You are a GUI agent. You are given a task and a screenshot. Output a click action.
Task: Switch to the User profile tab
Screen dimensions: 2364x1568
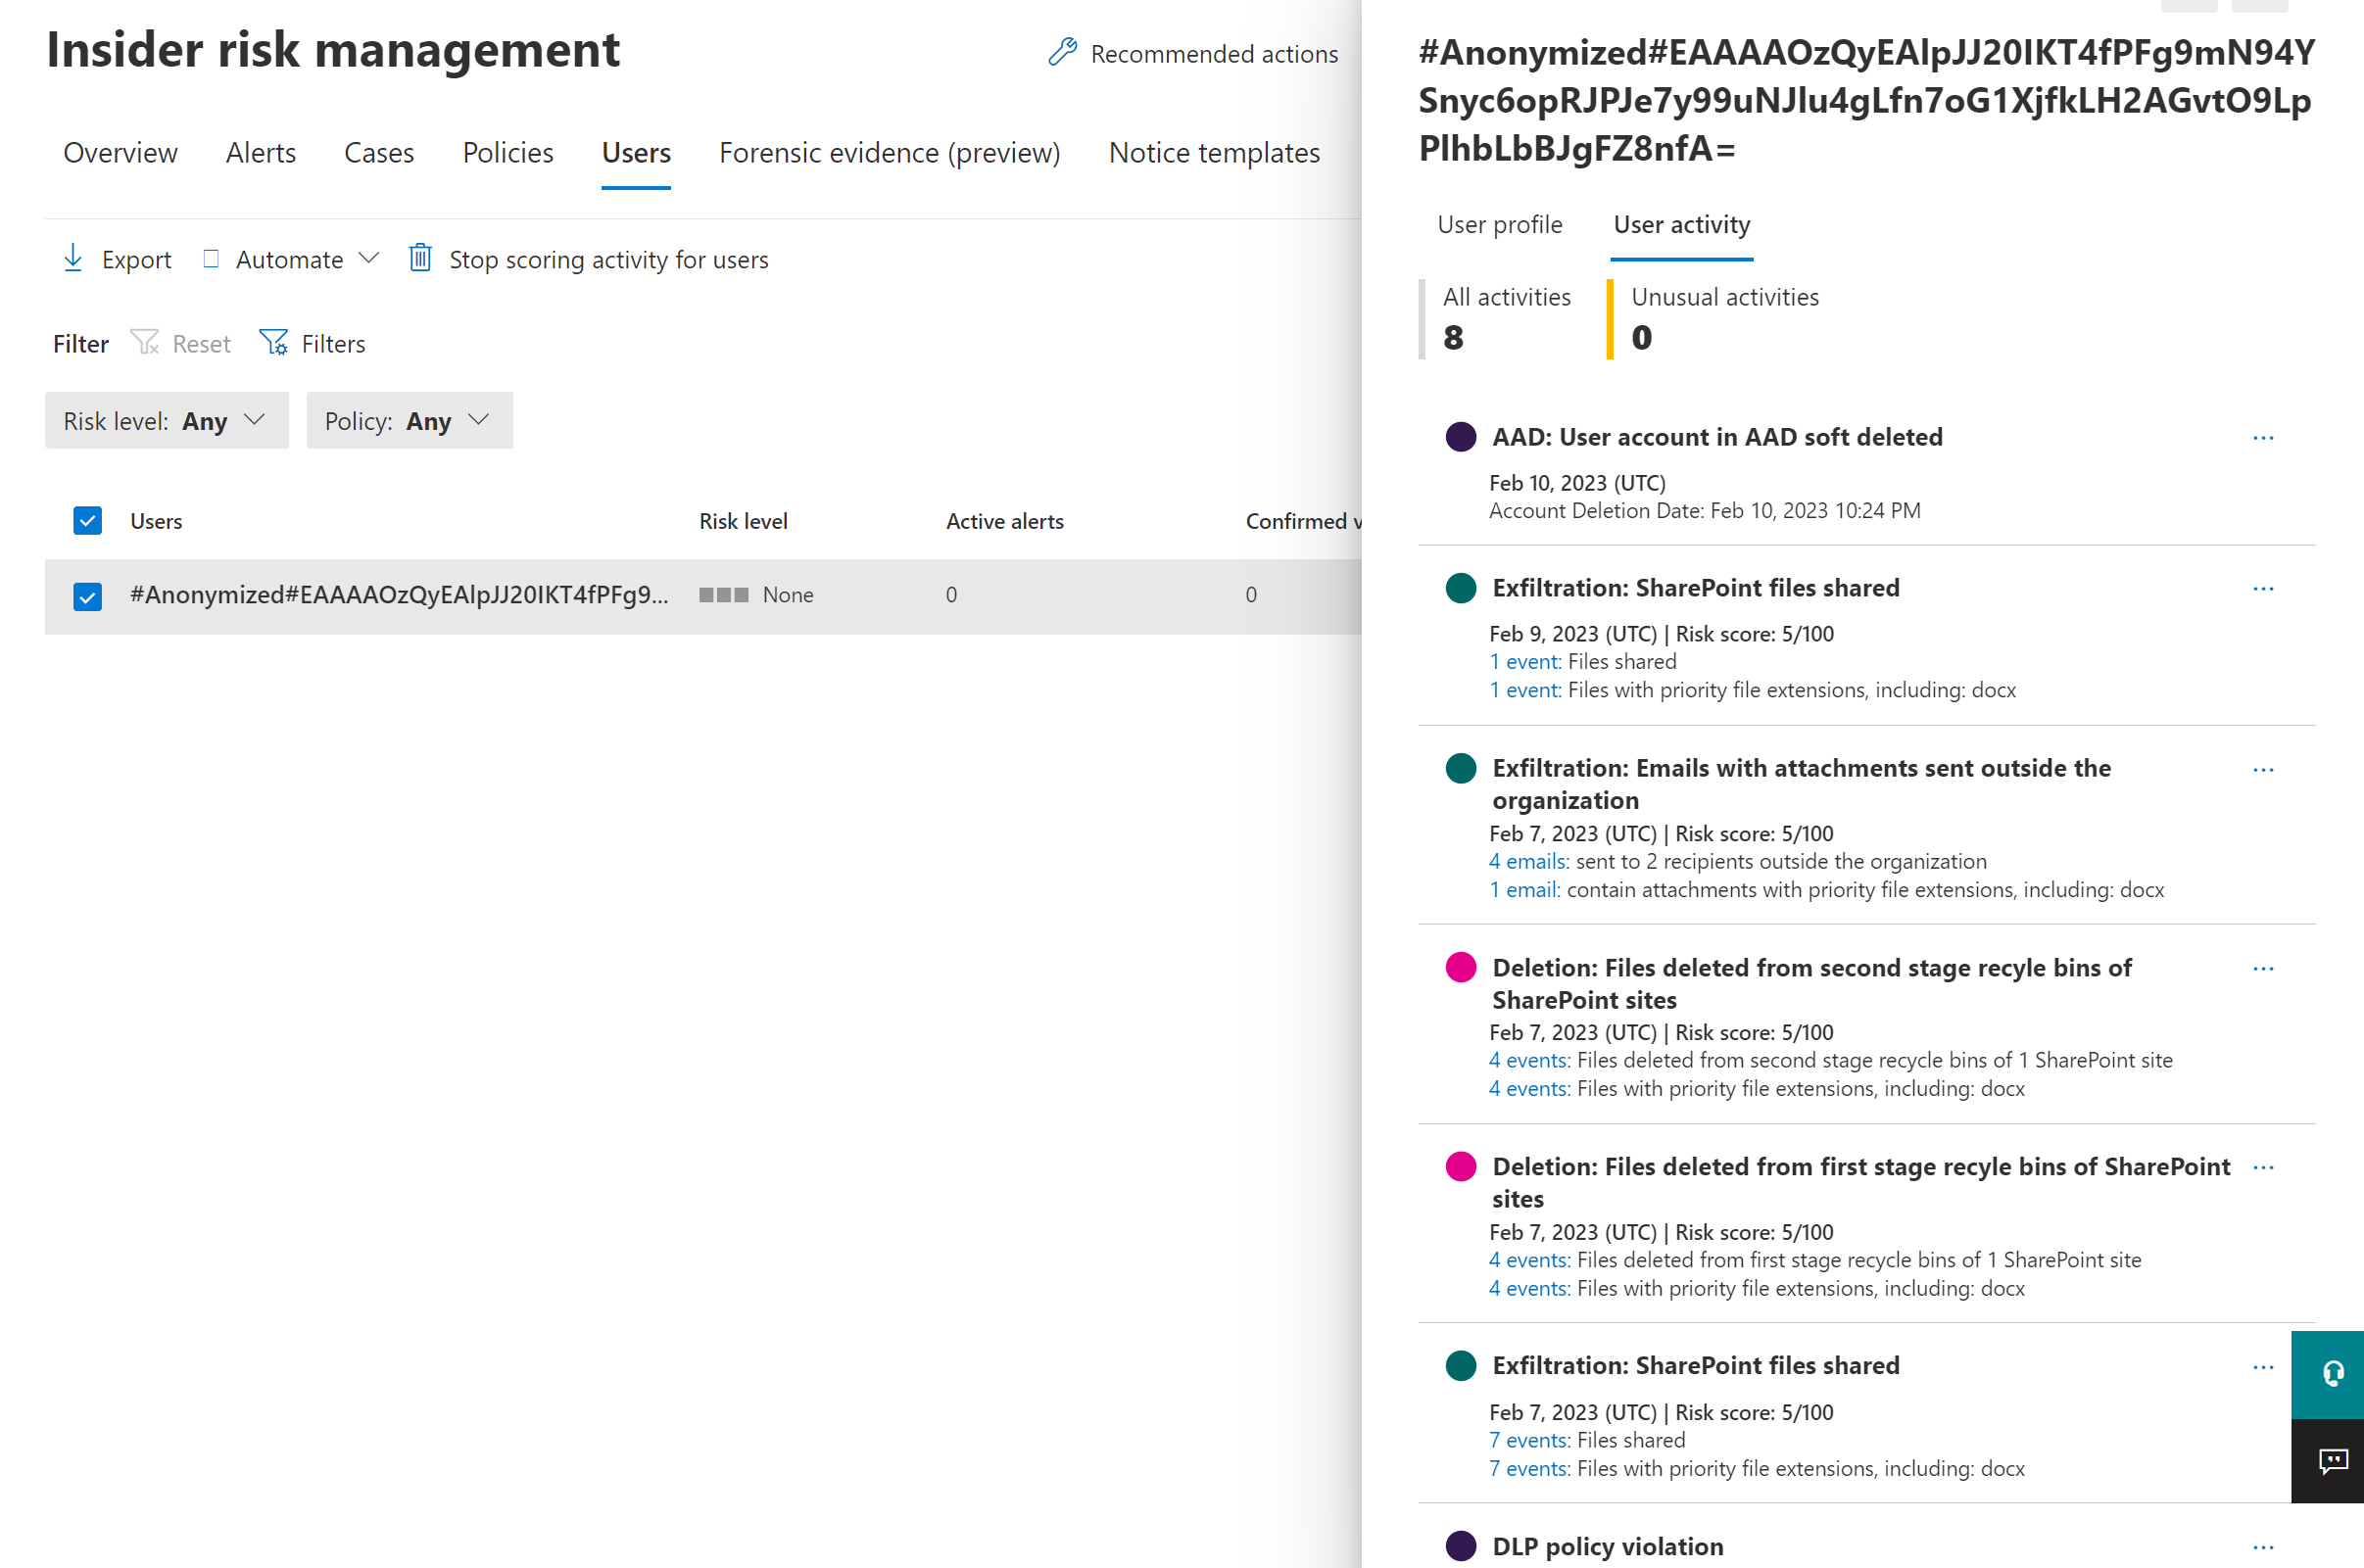pos(1499,224)
